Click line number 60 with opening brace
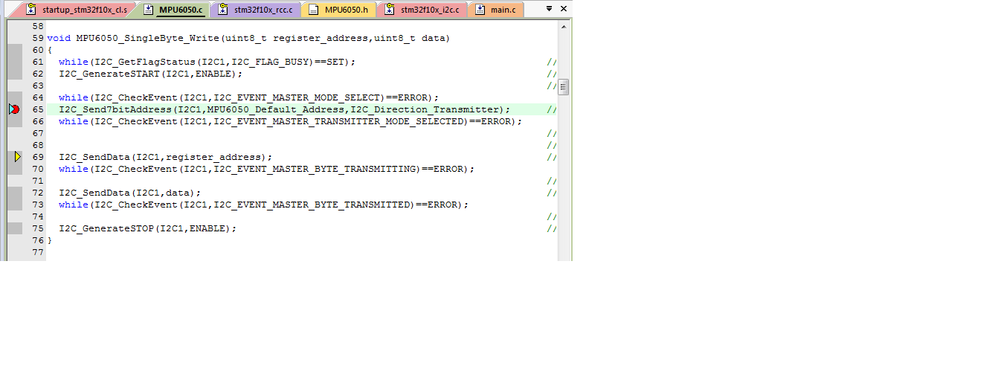The width and height of the screenshot is (998, 389). click(x=38, y=50)
